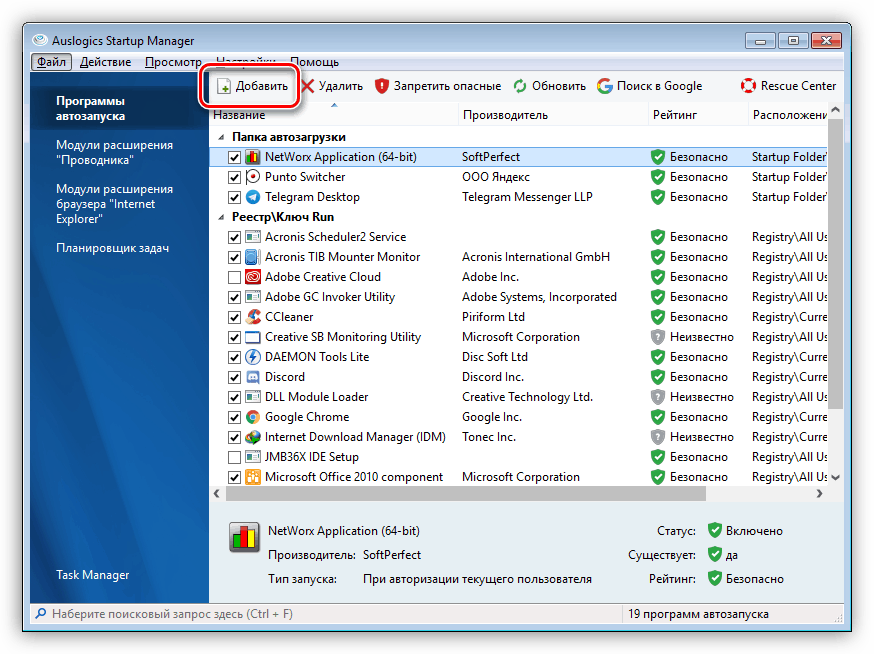
Task: Click the Internet Download Manager icon
Action: click(253, 437)
